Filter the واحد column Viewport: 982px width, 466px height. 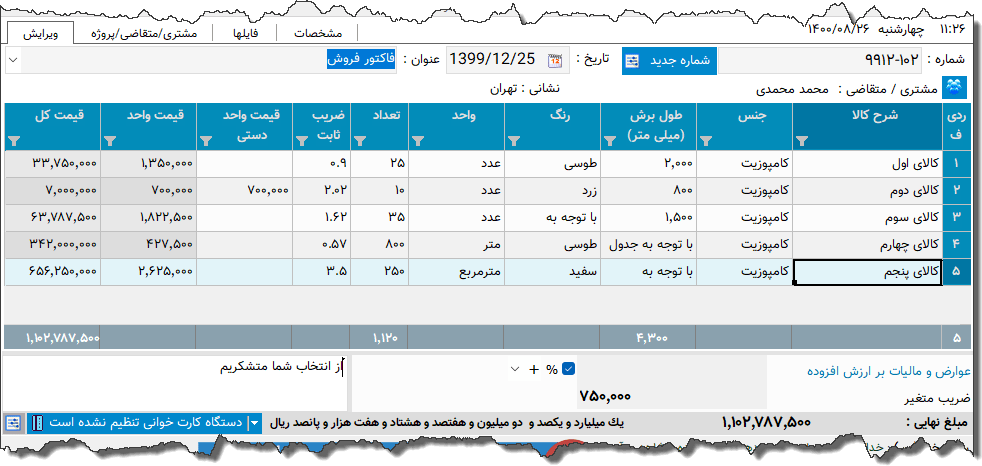(417, 141)
